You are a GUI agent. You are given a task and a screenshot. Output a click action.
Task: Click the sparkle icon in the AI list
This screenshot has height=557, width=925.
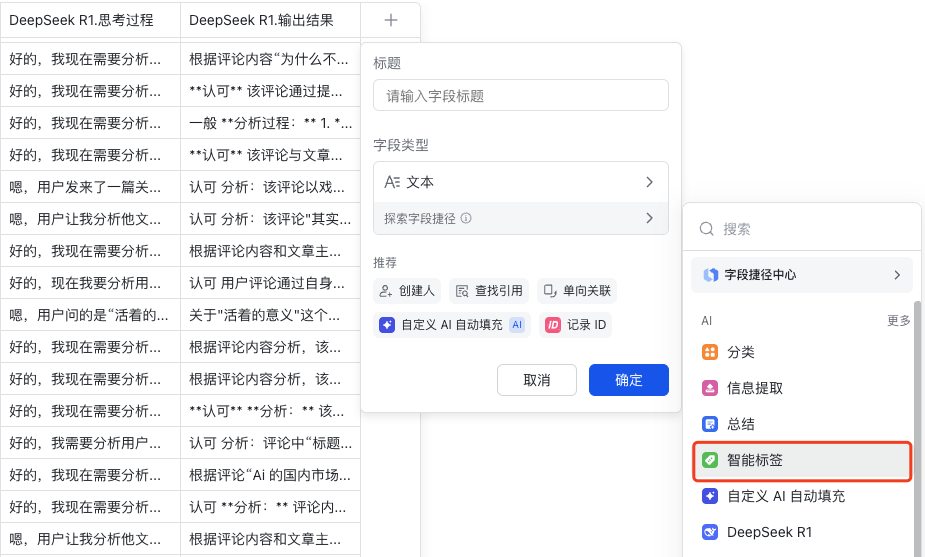tap(710, 496)
